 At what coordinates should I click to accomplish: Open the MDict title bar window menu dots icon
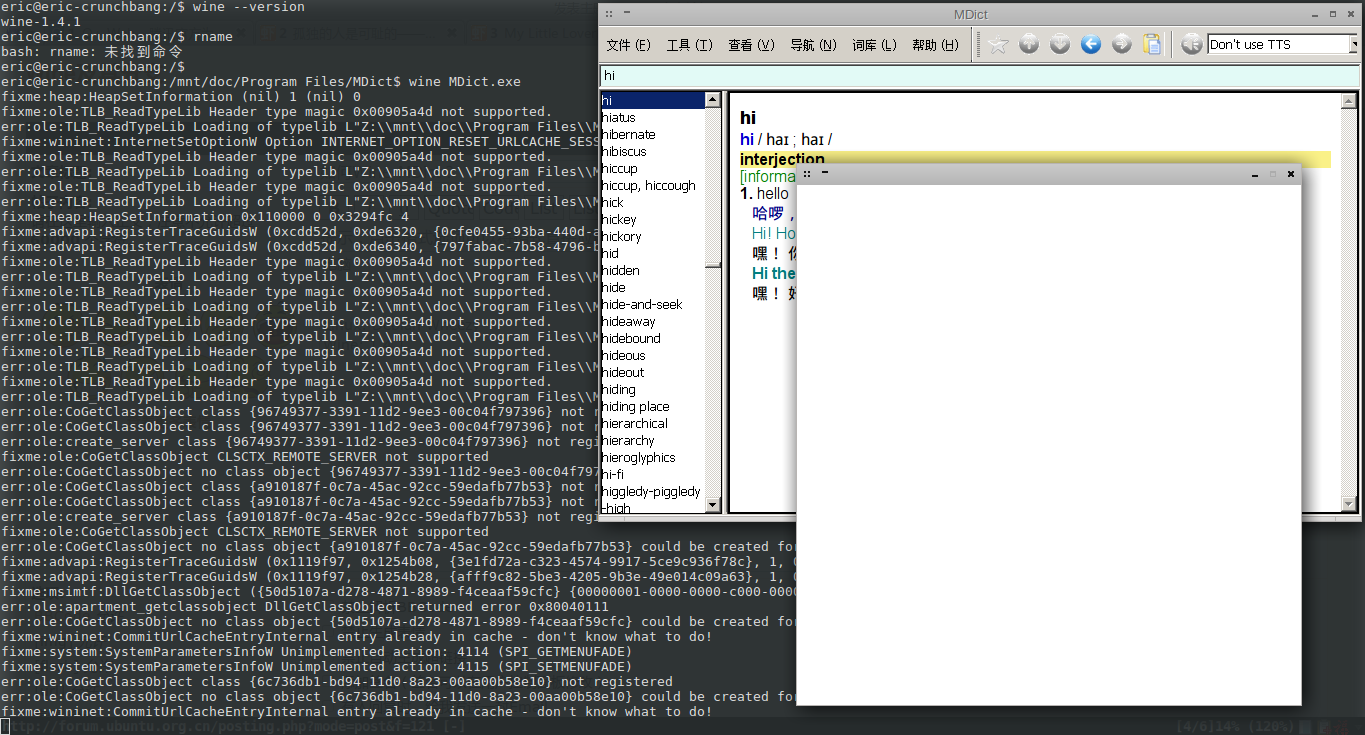pos(611,13)
